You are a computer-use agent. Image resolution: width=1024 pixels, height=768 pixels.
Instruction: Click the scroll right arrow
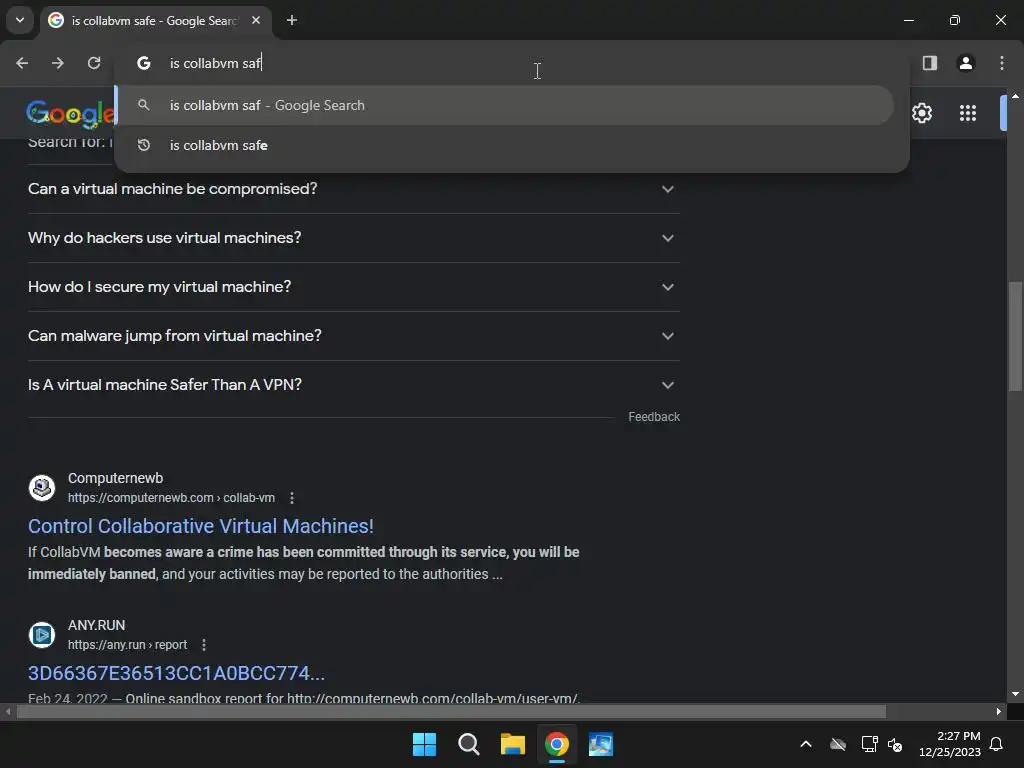pos(999,711)
